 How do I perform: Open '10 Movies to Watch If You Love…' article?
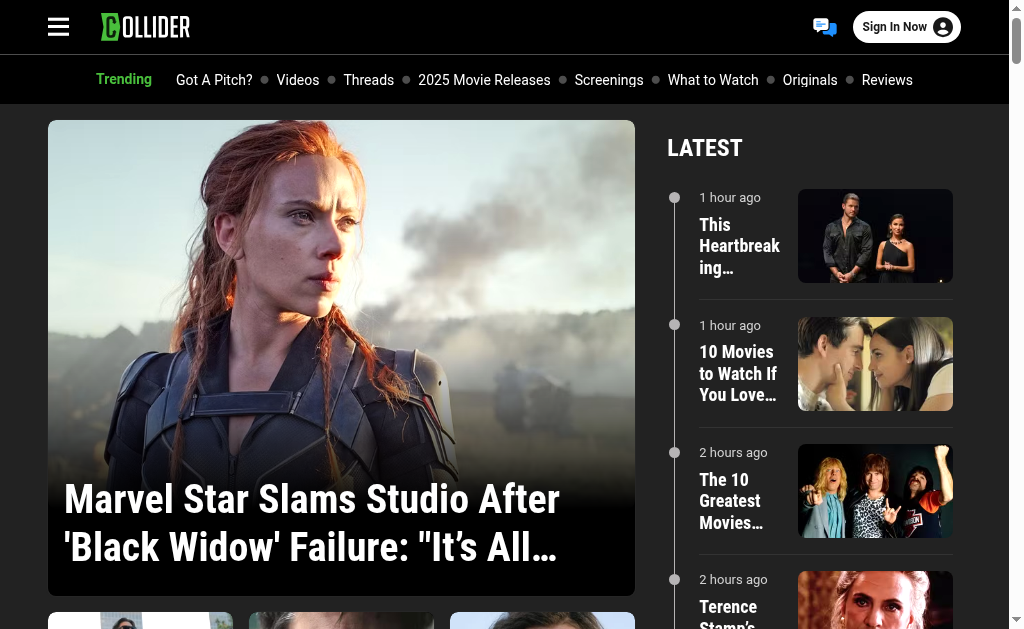[x=738, y=374]
